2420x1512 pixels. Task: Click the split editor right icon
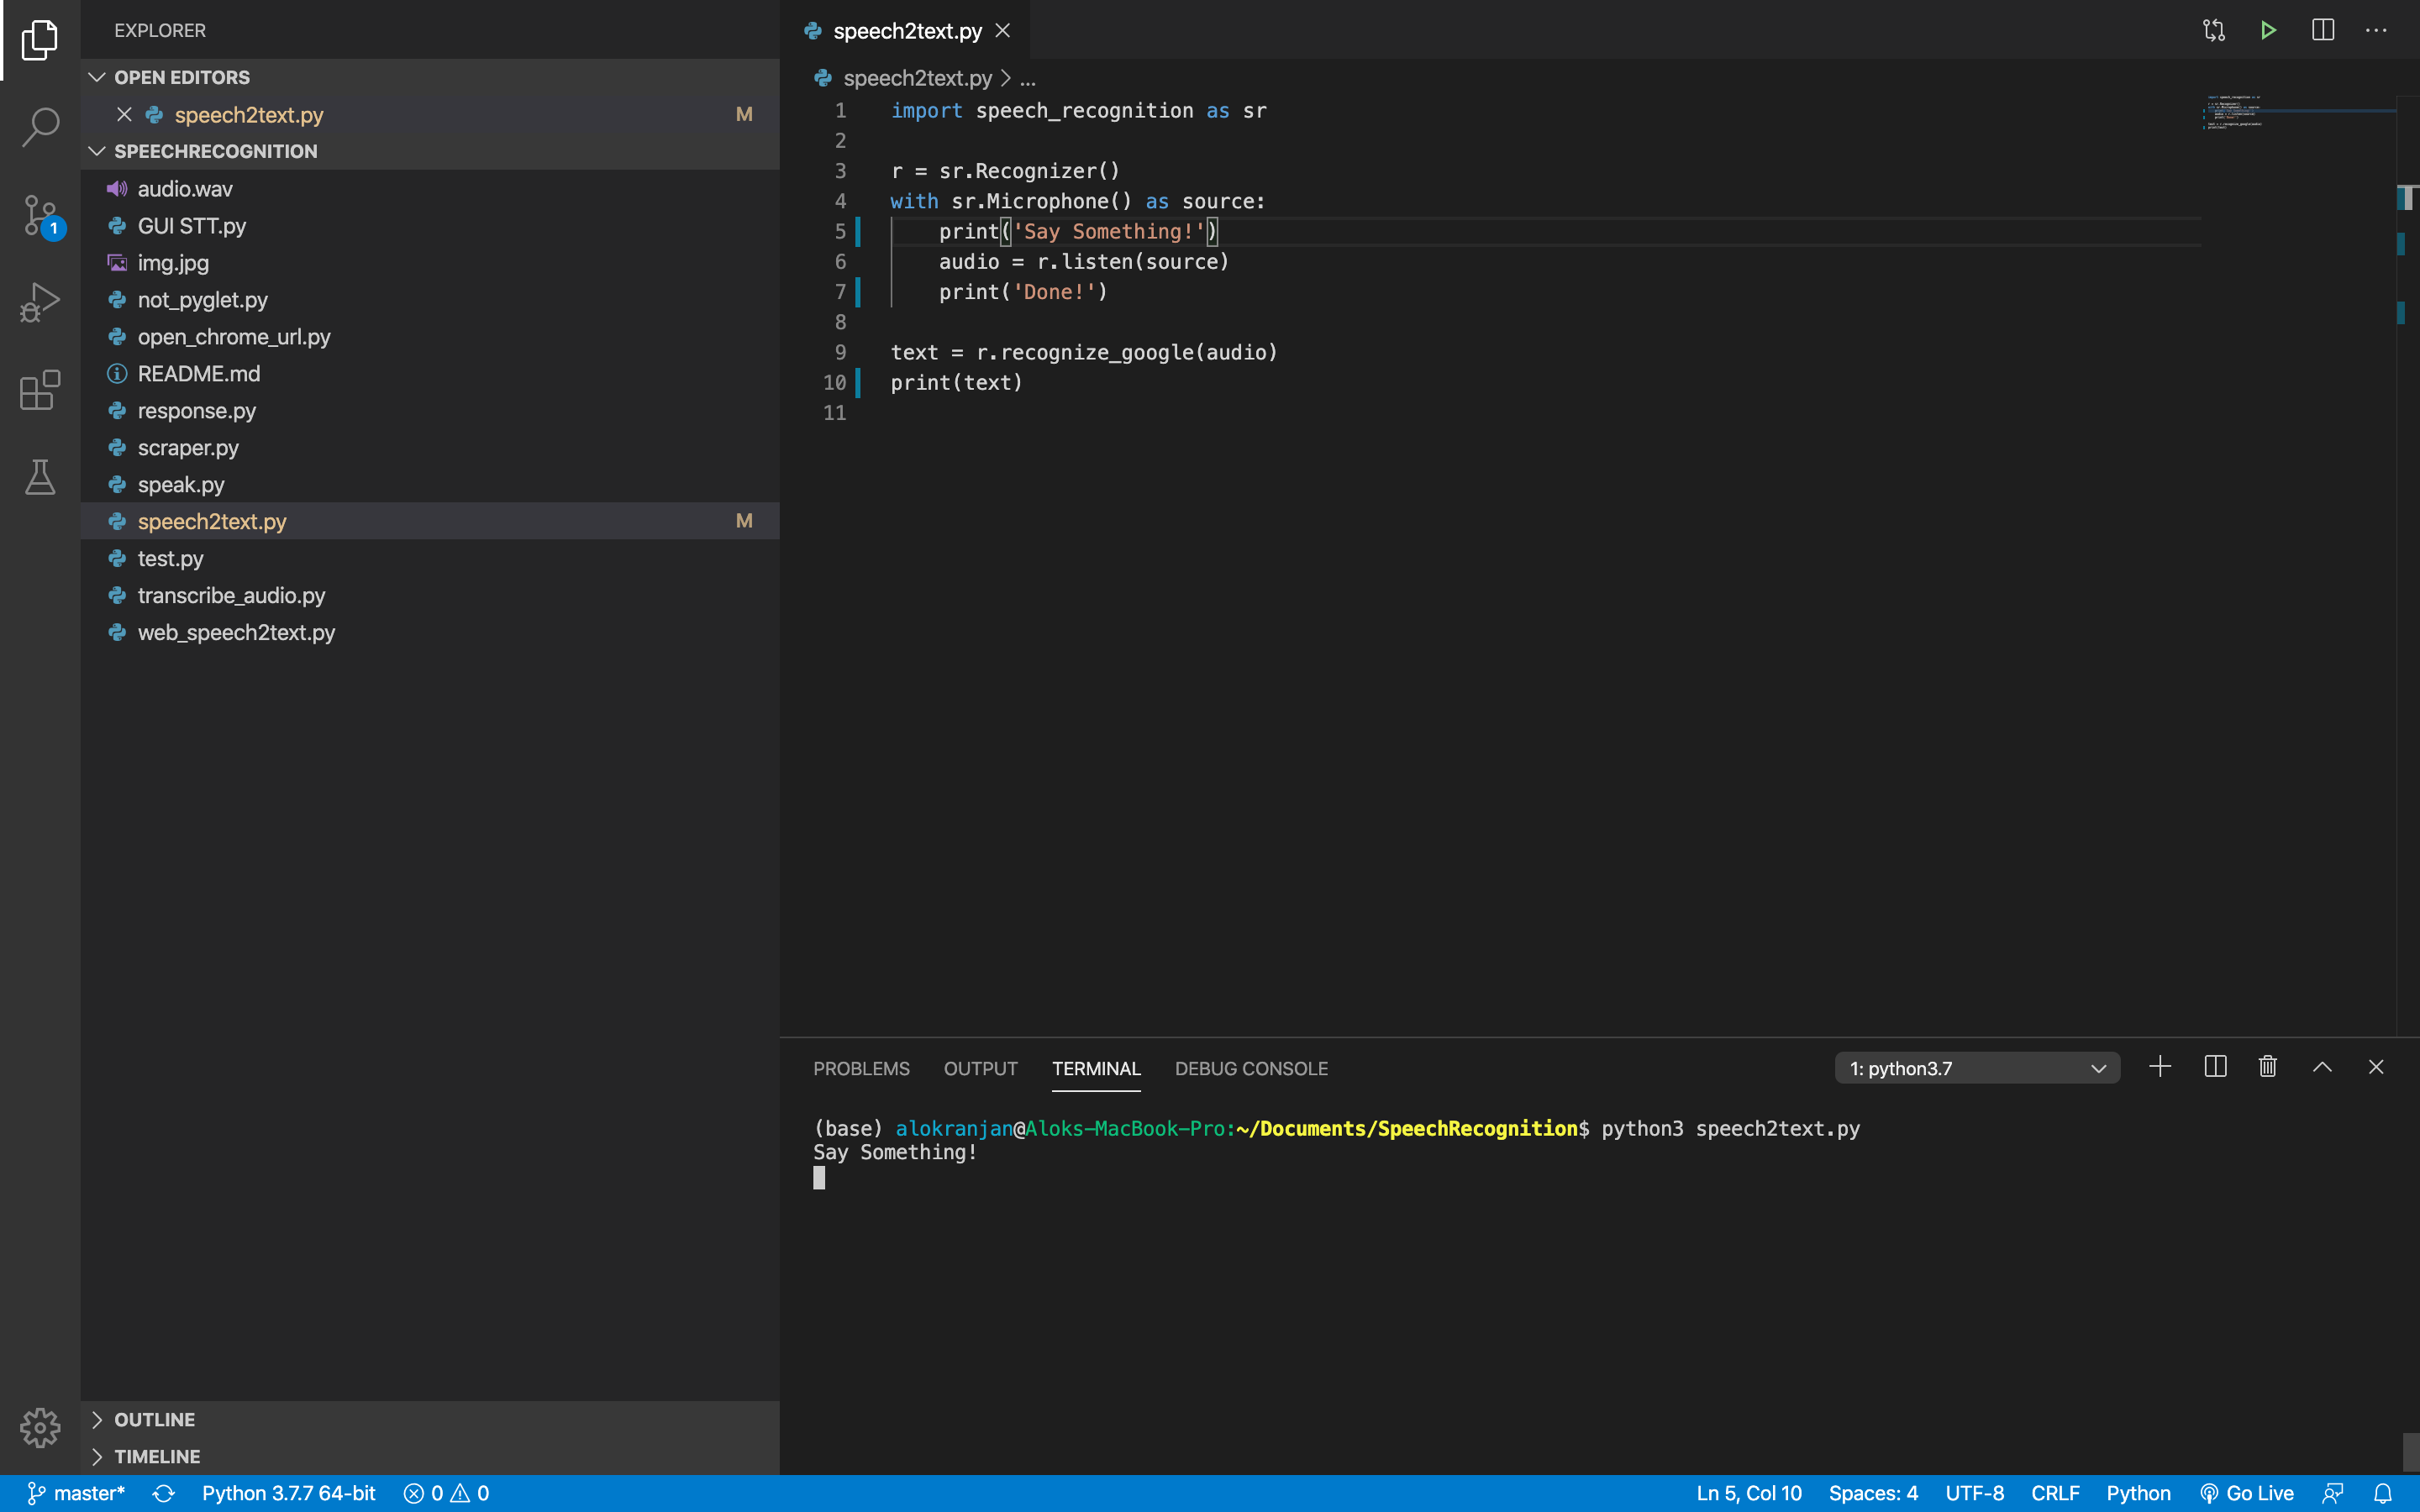[x=2322, y=30]
